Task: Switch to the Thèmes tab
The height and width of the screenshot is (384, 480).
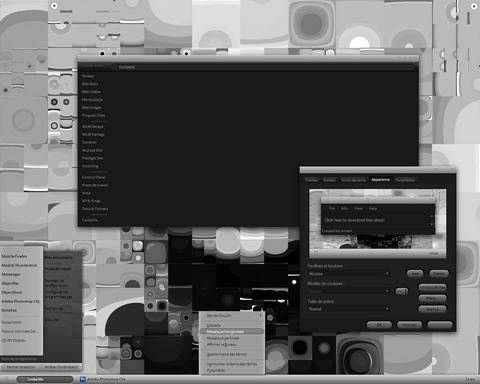Action: click(x=311, y=180)
